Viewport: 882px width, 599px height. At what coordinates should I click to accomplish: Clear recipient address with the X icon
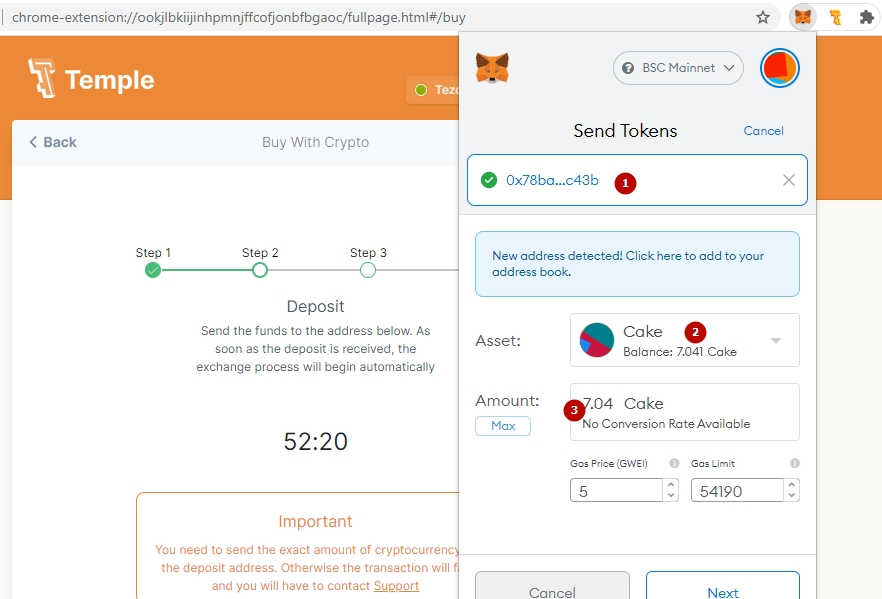[x=789, y=180]
